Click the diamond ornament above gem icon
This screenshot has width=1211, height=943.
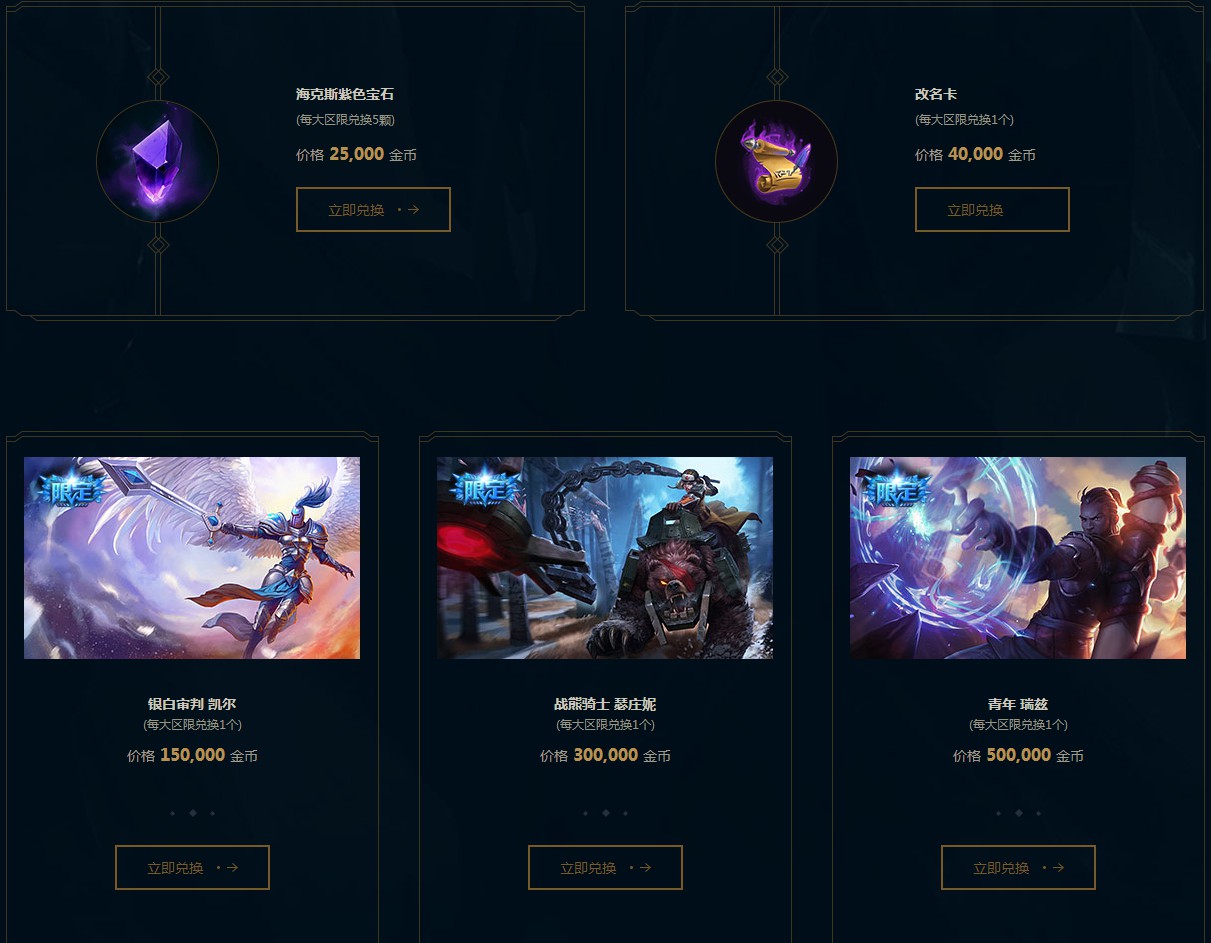[x=157, y=77]
